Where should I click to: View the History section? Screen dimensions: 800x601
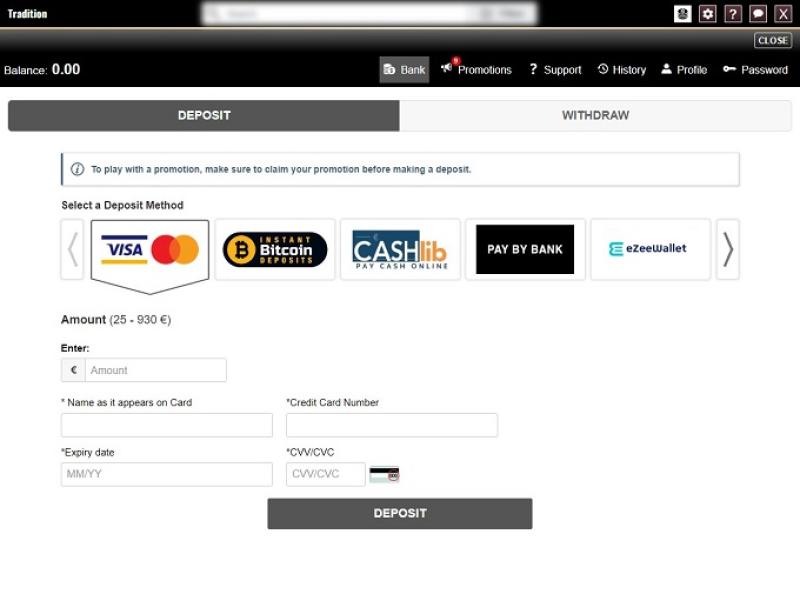(x=622, y=69)
